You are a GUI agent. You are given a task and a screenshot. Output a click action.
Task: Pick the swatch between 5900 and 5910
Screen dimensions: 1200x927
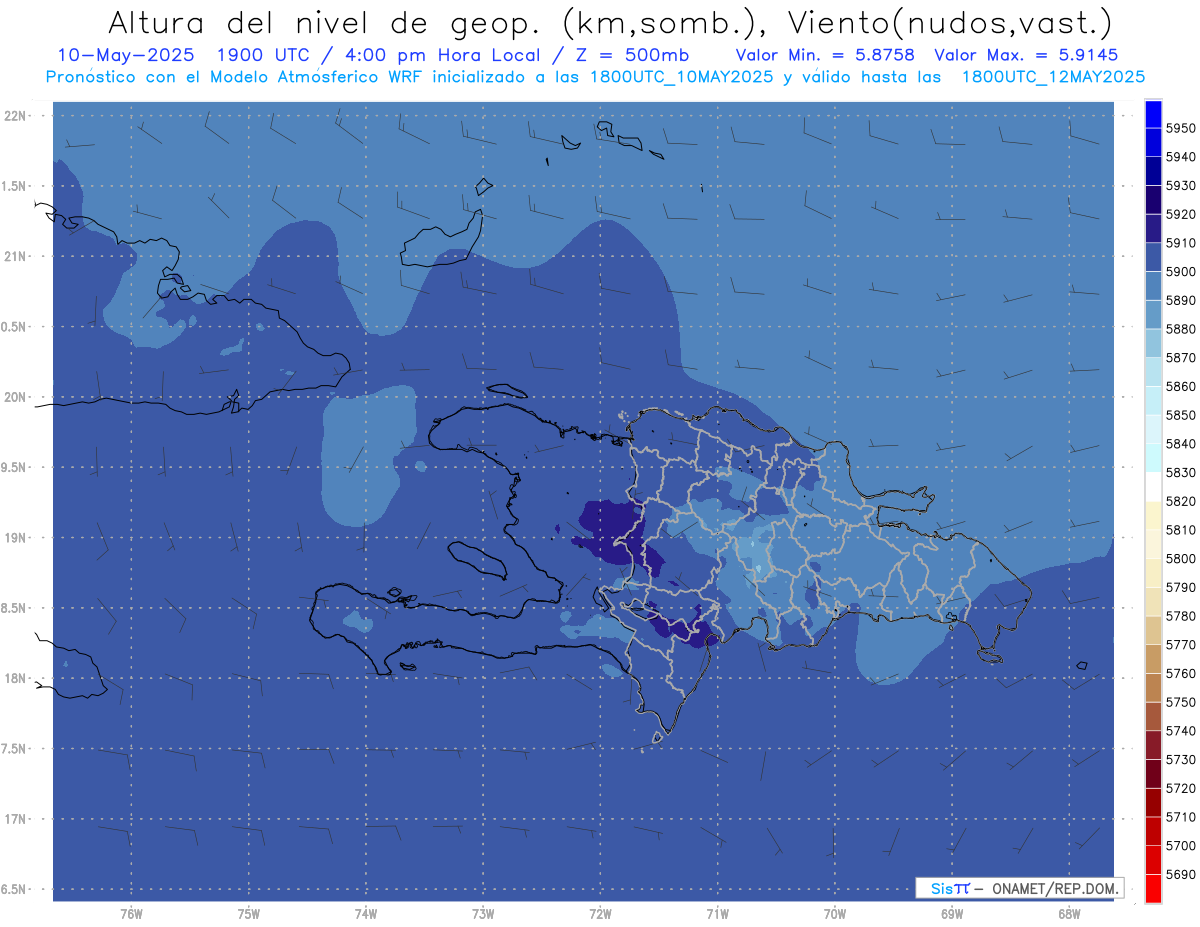pyautogui.click(x=1153, y=257)
